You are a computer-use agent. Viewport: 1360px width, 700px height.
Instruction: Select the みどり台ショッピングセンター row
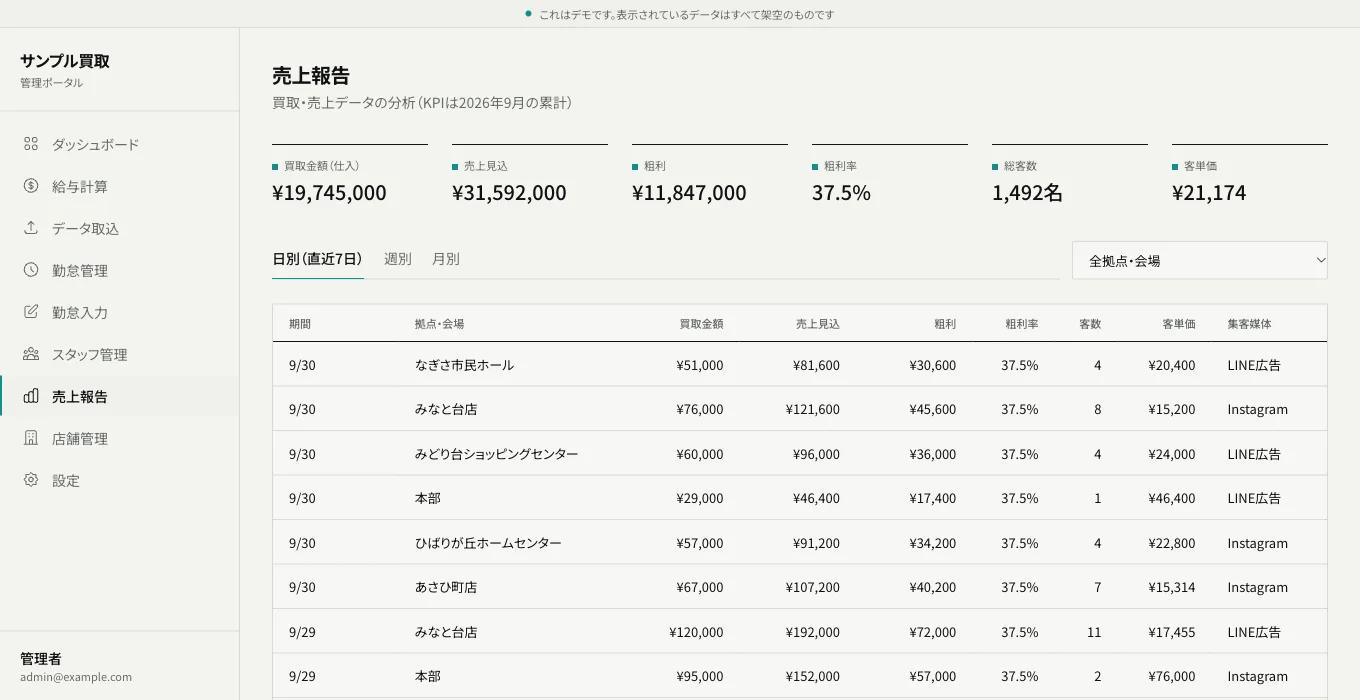coord(800,454)
